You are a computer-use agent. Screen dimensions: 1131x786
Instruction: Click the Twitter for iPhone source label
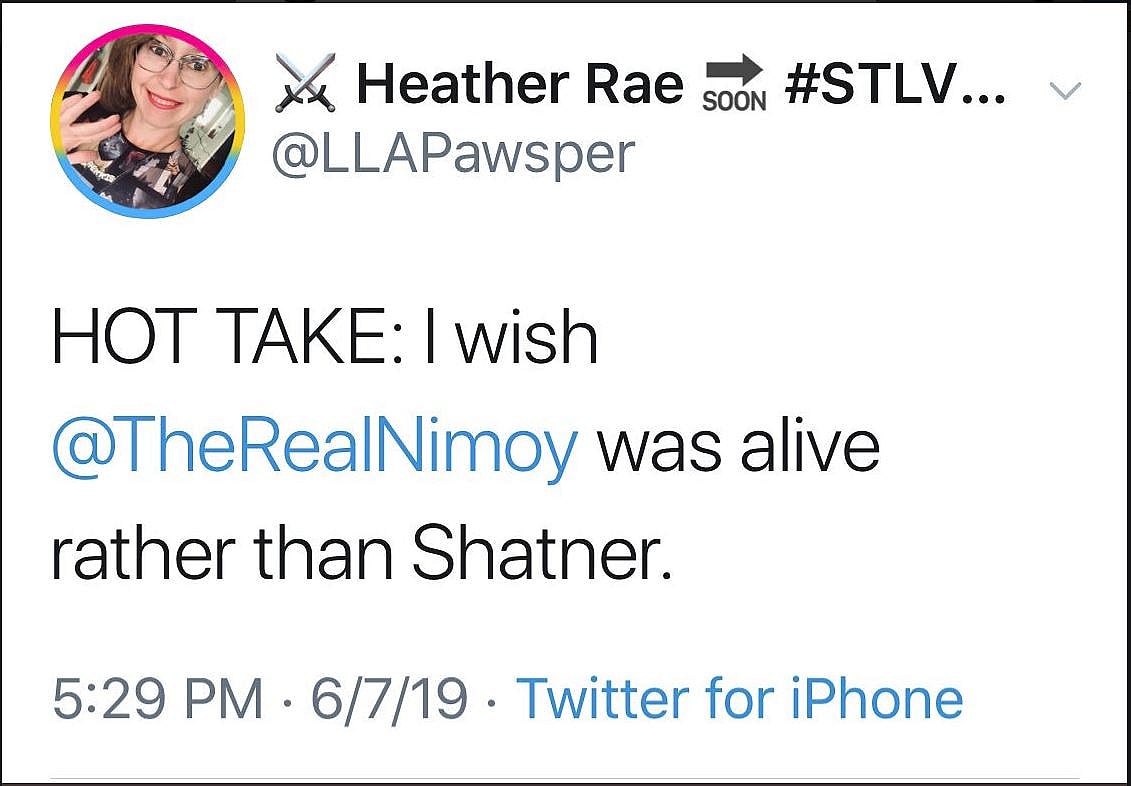pos(740,694)
